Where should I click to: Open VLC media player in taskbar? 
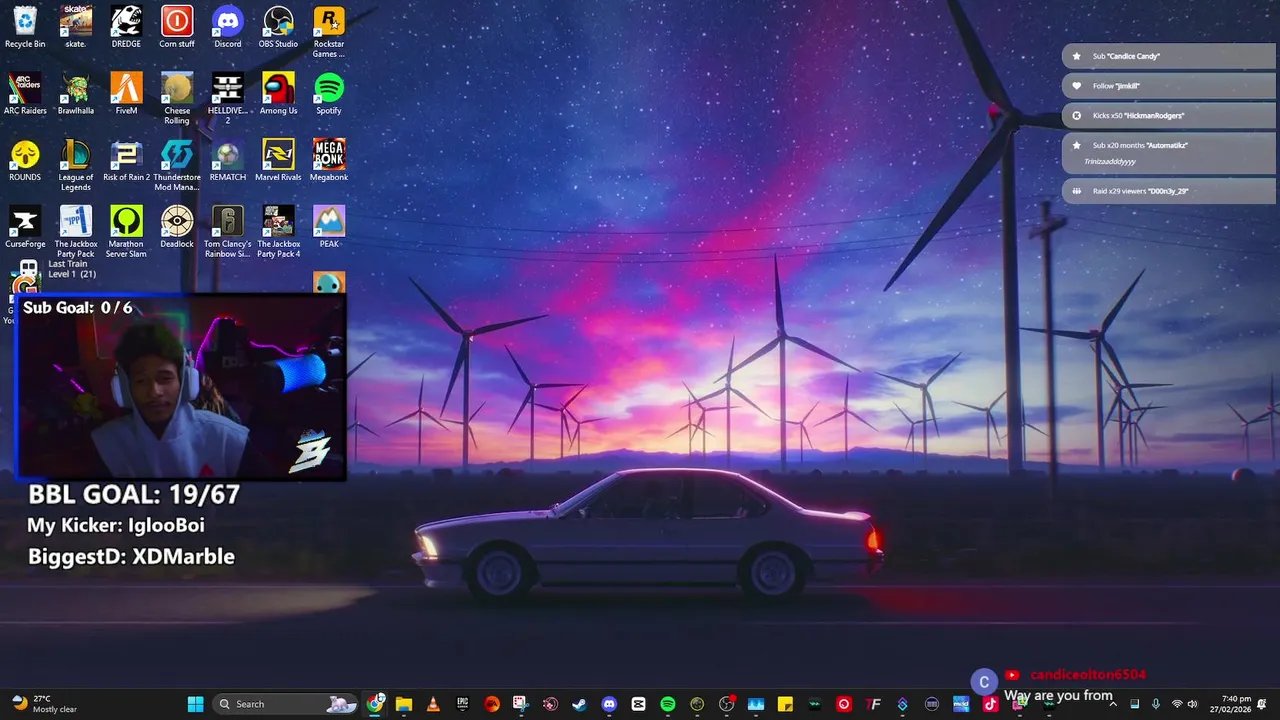click(433, 704)
